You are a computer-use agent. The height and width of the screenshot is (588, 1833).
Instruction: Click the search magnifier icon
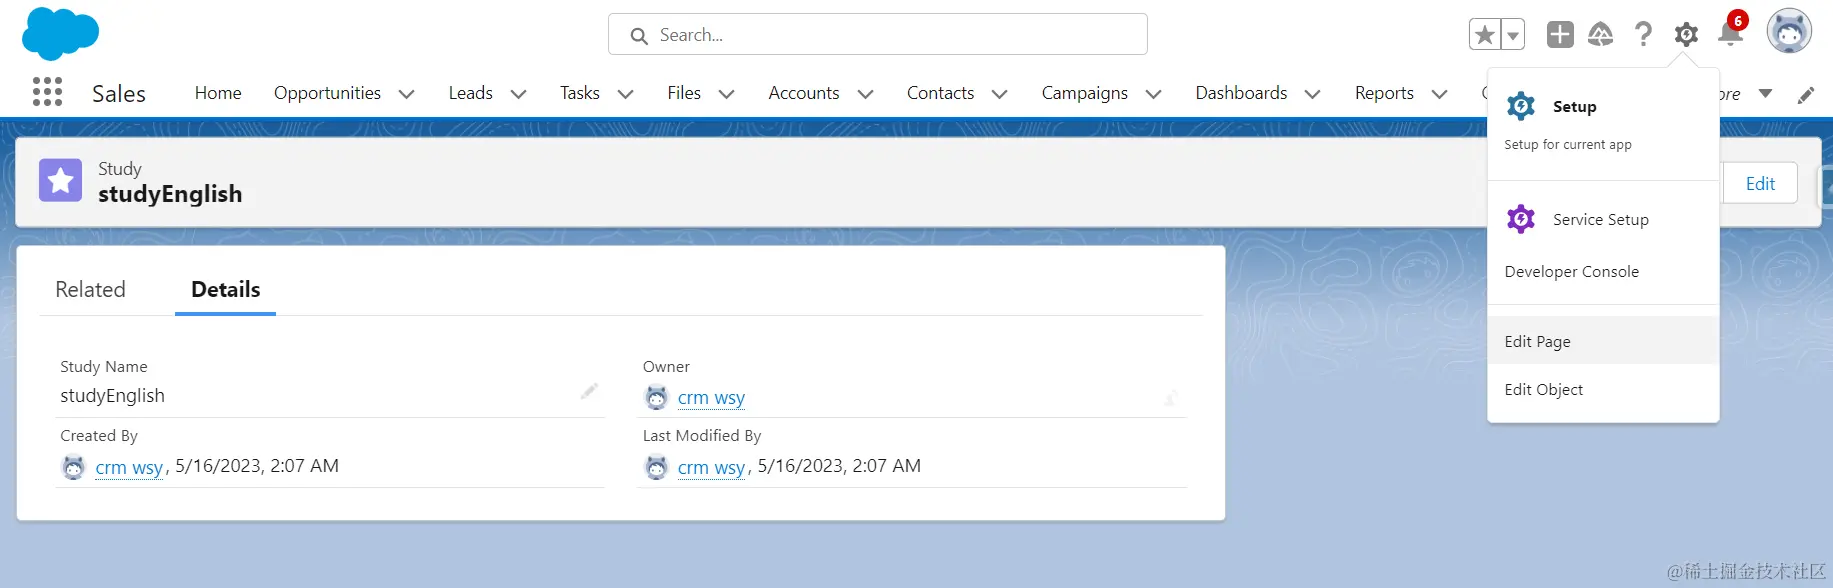coord(639,36)
